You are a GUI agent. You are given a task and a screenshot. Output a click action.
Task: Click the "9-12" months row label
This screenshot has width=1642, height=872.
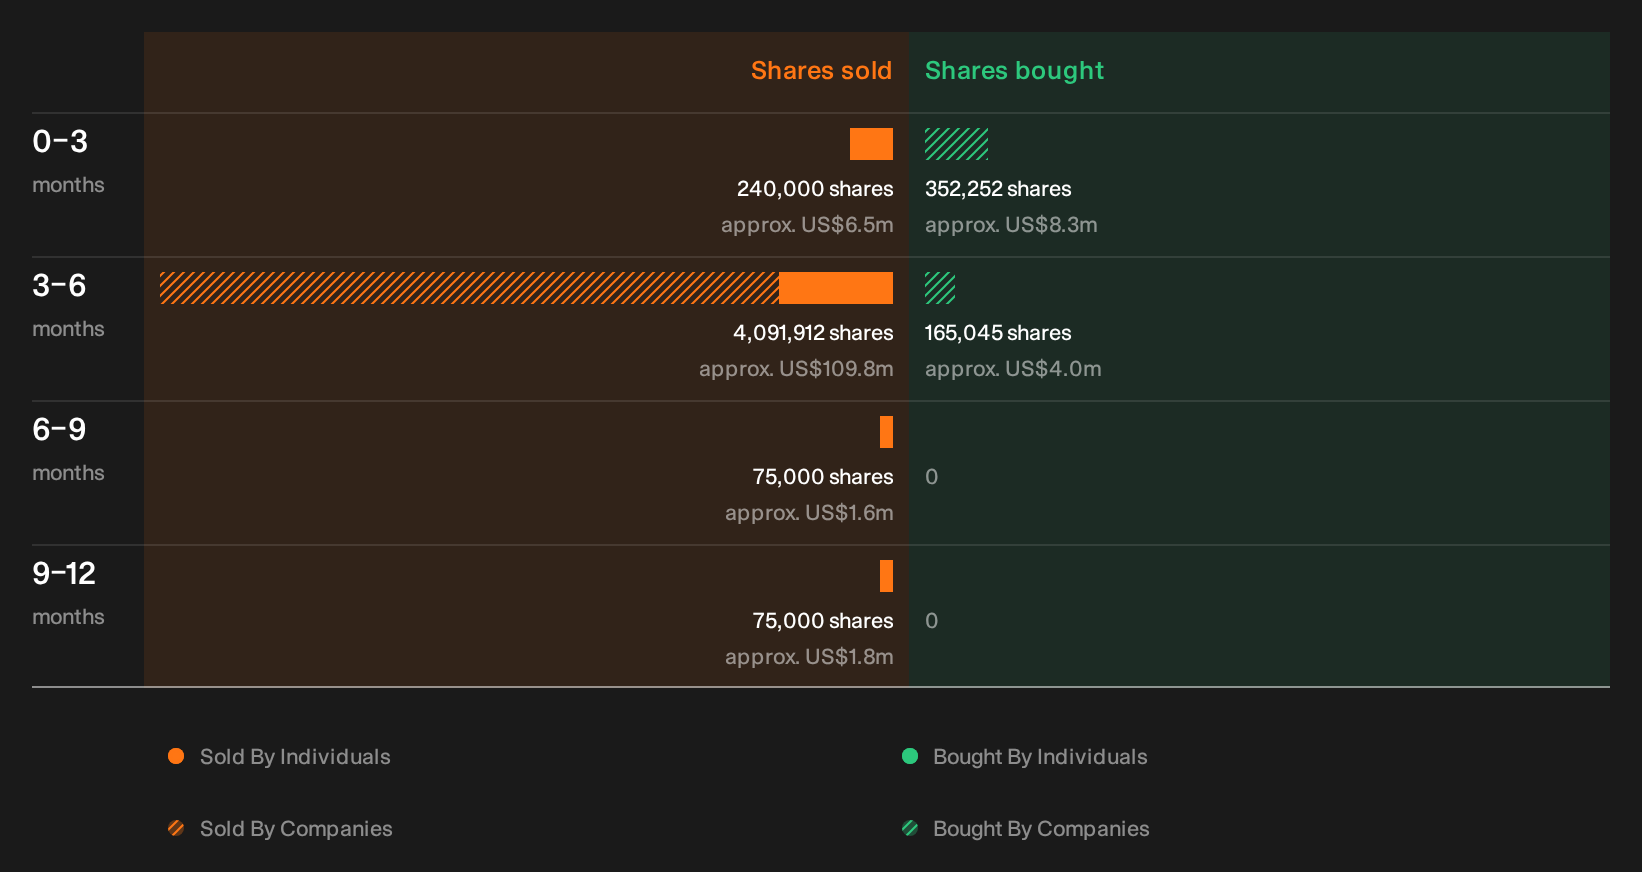click(x=64, y=573)
